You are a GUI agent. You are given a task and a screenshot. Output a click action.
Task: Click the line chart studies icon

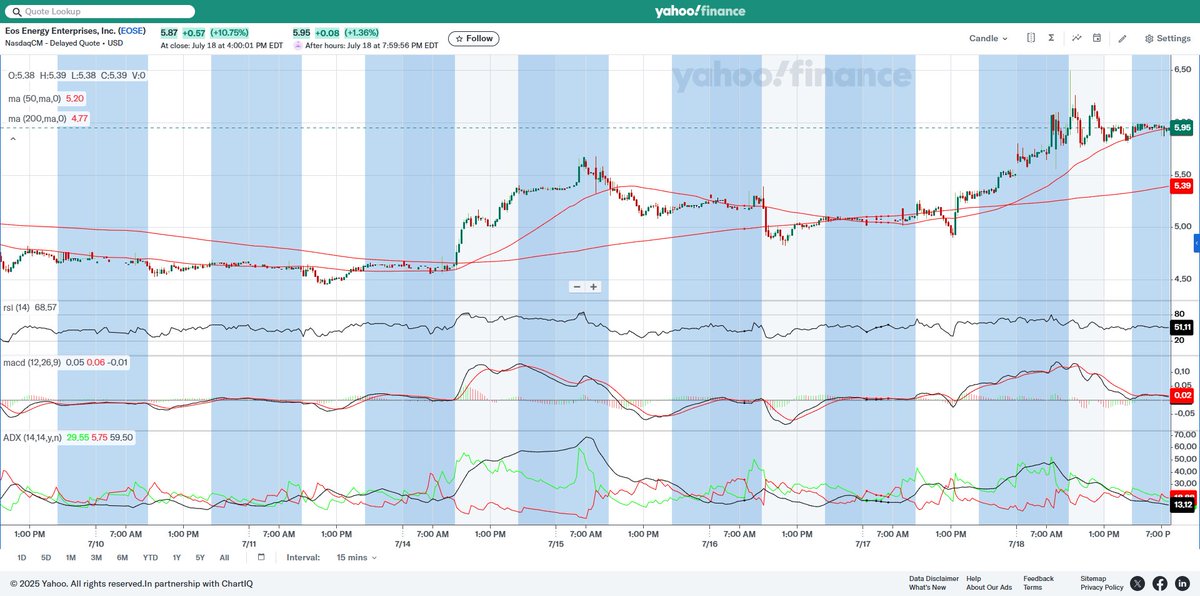1077,38
